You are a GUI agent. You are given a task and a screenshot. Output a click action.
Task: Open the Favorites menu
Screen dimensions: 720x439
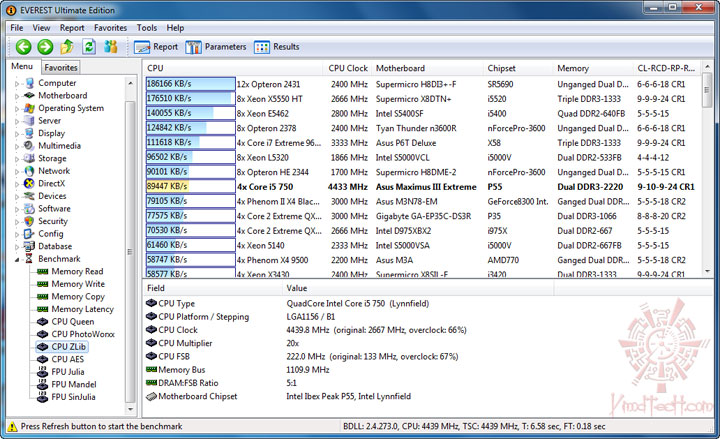[110, 28]
